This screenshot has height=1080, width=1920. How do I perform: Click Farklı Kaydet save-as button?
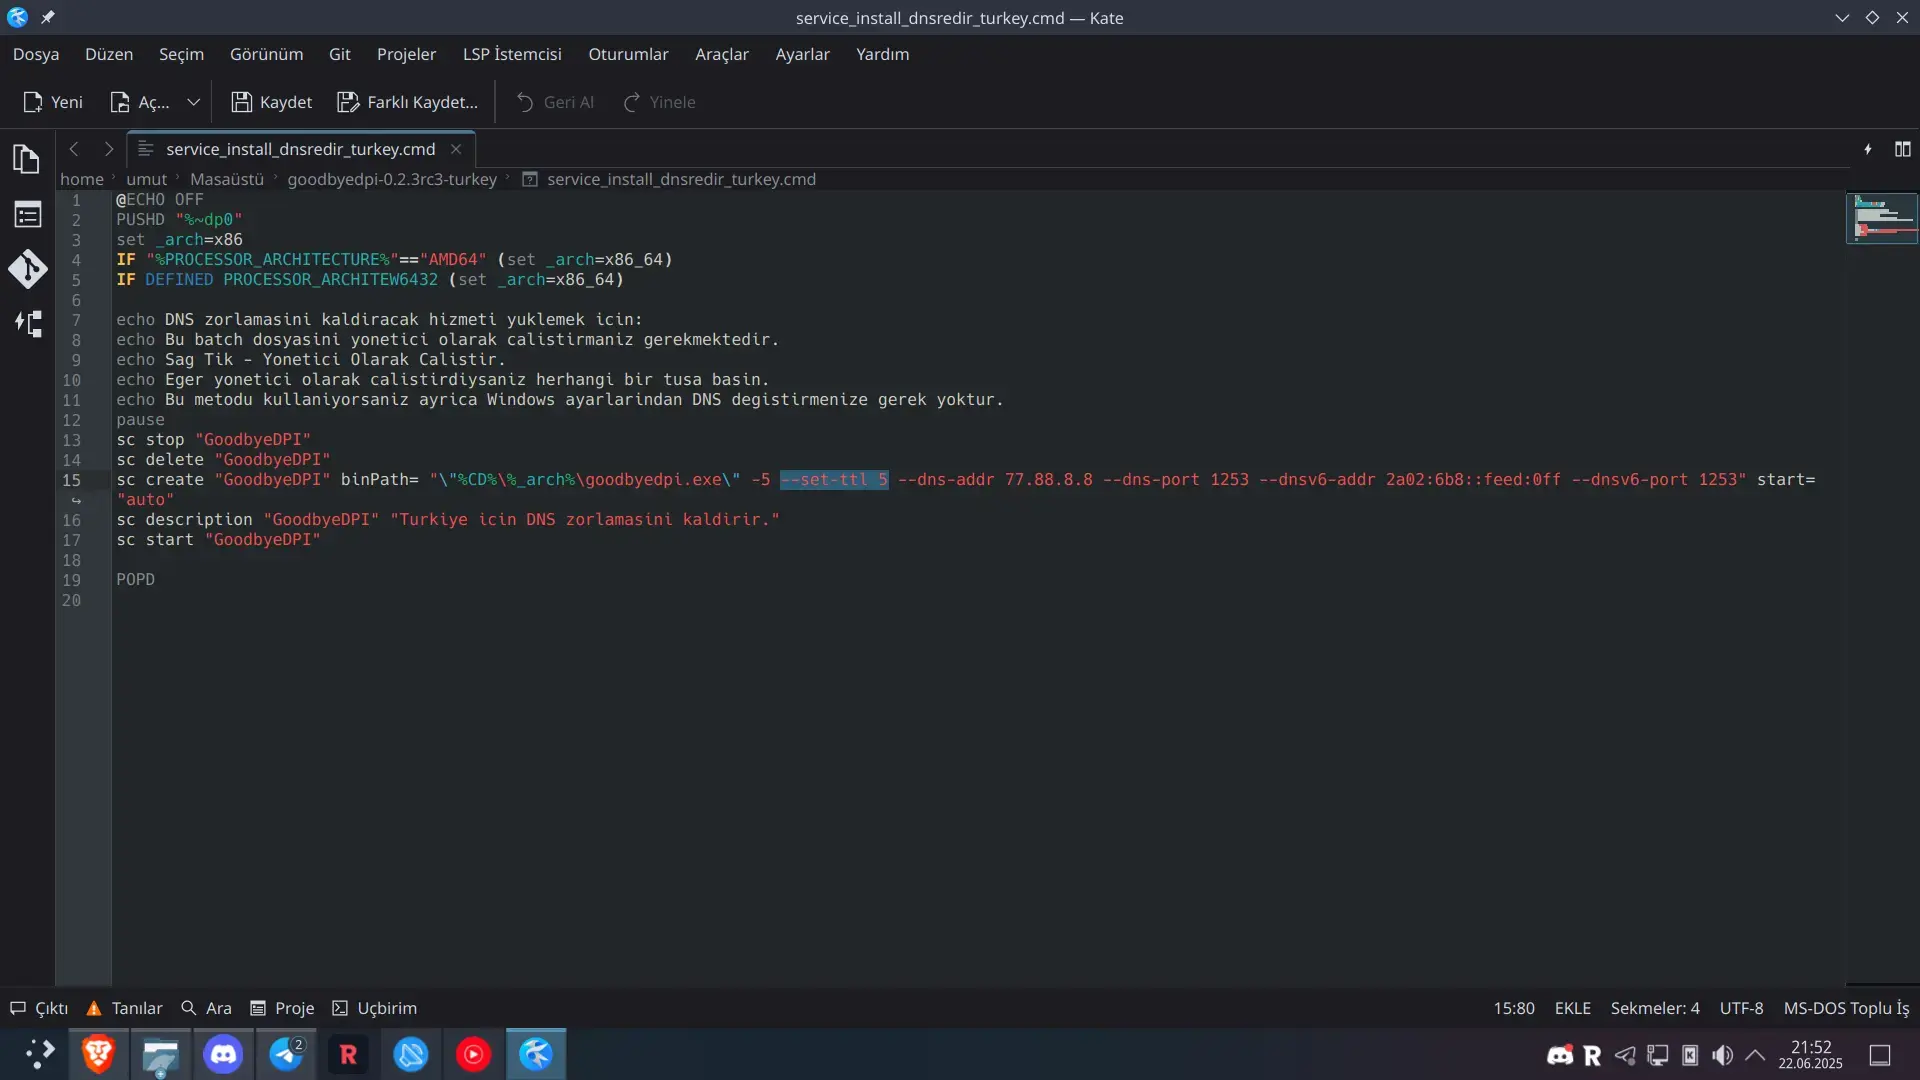point(407,102)
